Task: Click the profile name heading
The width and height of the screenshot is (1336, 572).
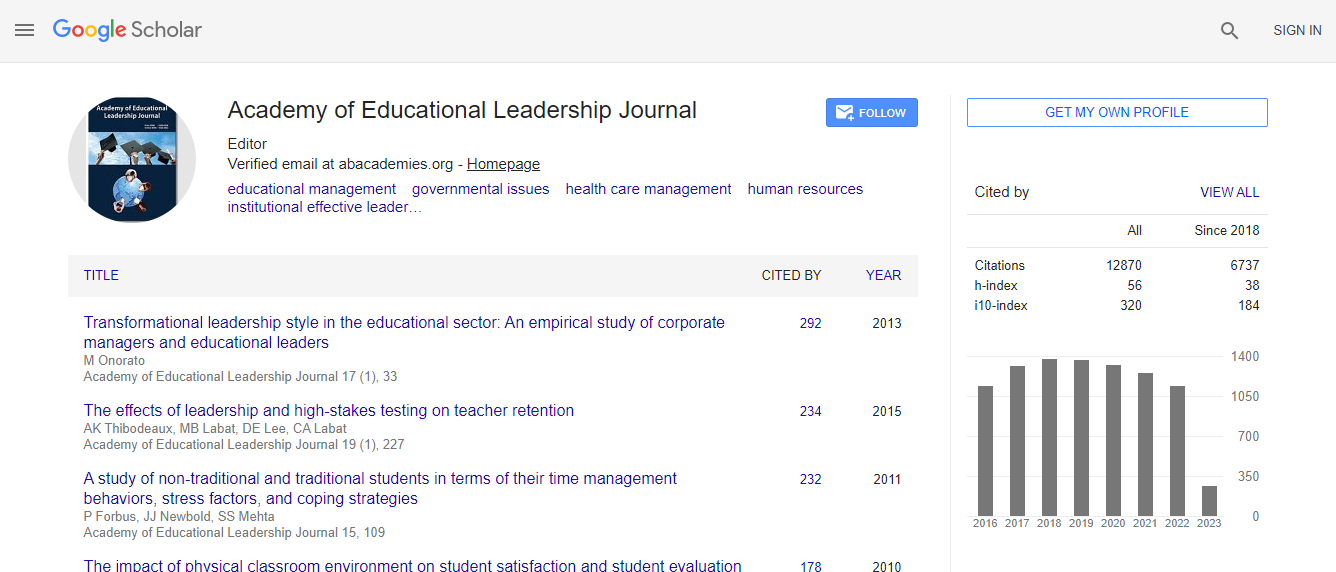Action: (x=462, y=110)
